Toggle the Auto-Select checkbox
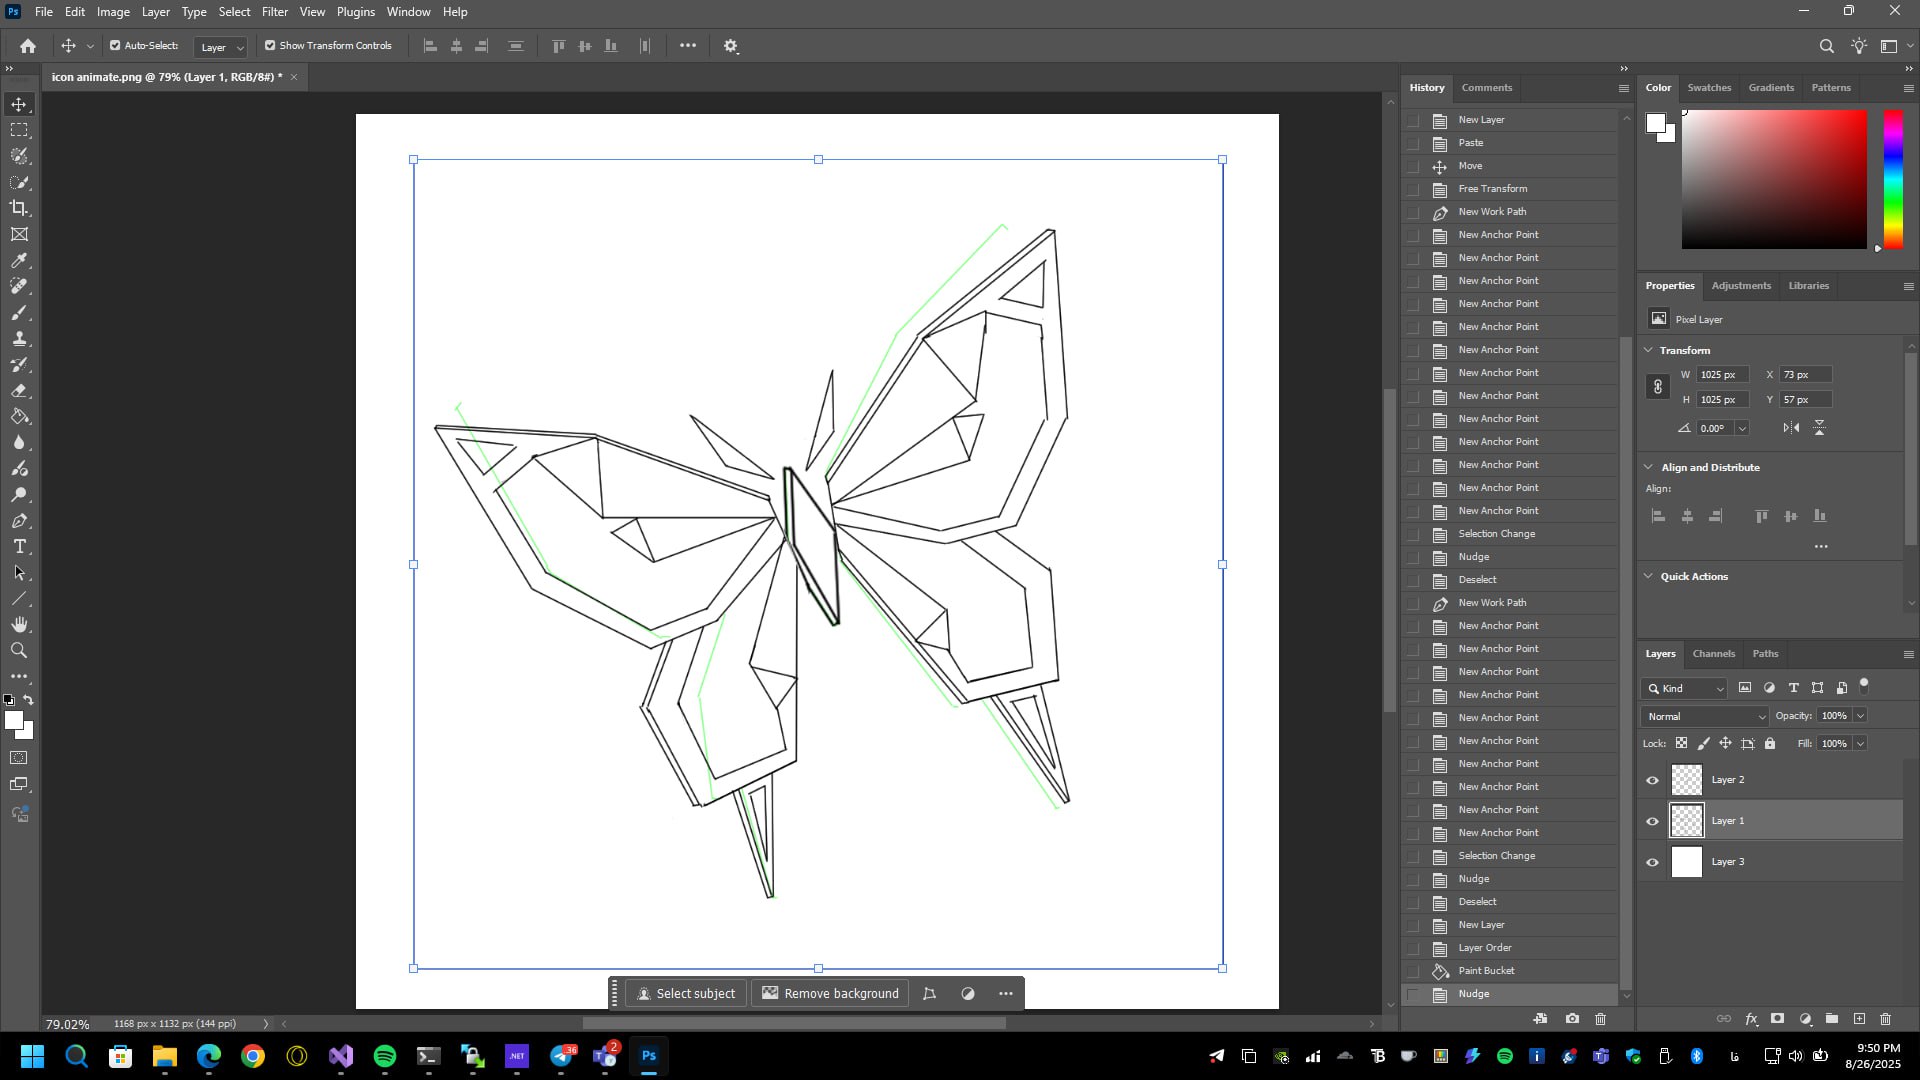Image resolution: width=1920 pixels, height=1080 pixels. 115,46
